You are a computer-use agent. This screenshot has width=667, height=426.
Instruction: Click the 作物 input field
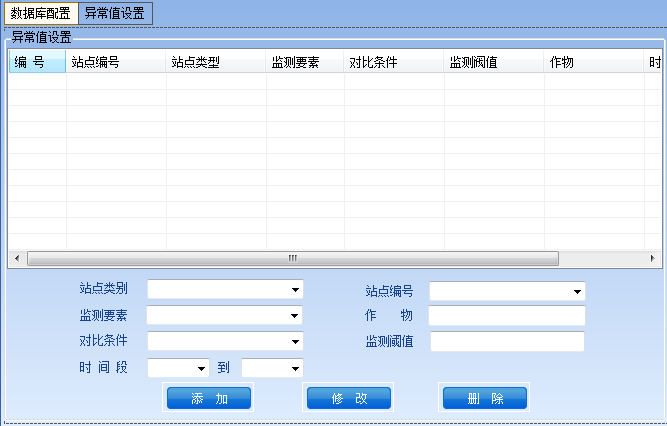506,316
